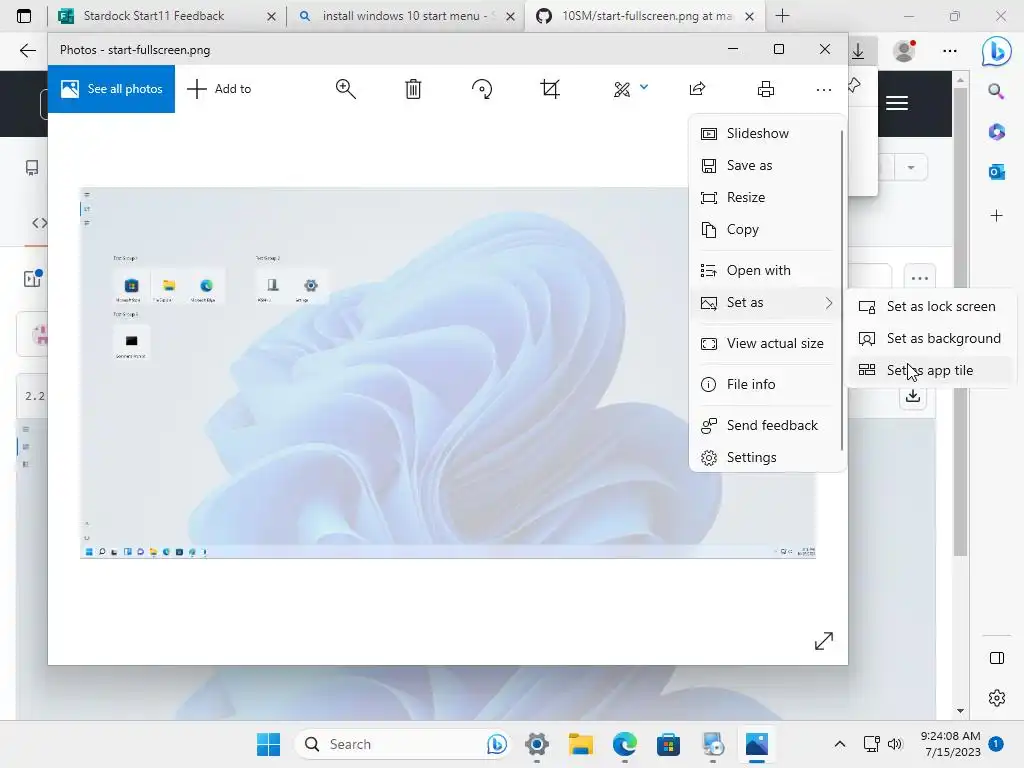Viewport: 1024px width, 768px height.
Task: Open File Explorer from the taskbar
Action: [x=581, y=744]
